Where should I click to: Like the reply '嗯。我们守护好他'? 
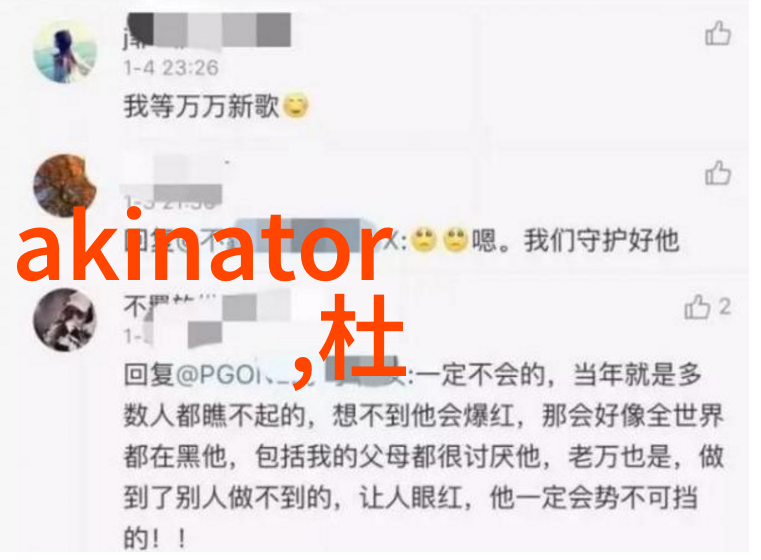point(717,173)
